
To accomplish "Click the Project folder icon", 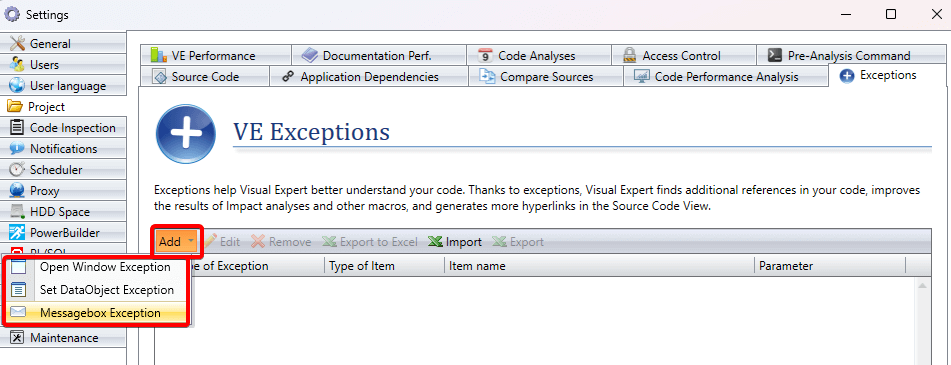I will [x=15, y=107].
